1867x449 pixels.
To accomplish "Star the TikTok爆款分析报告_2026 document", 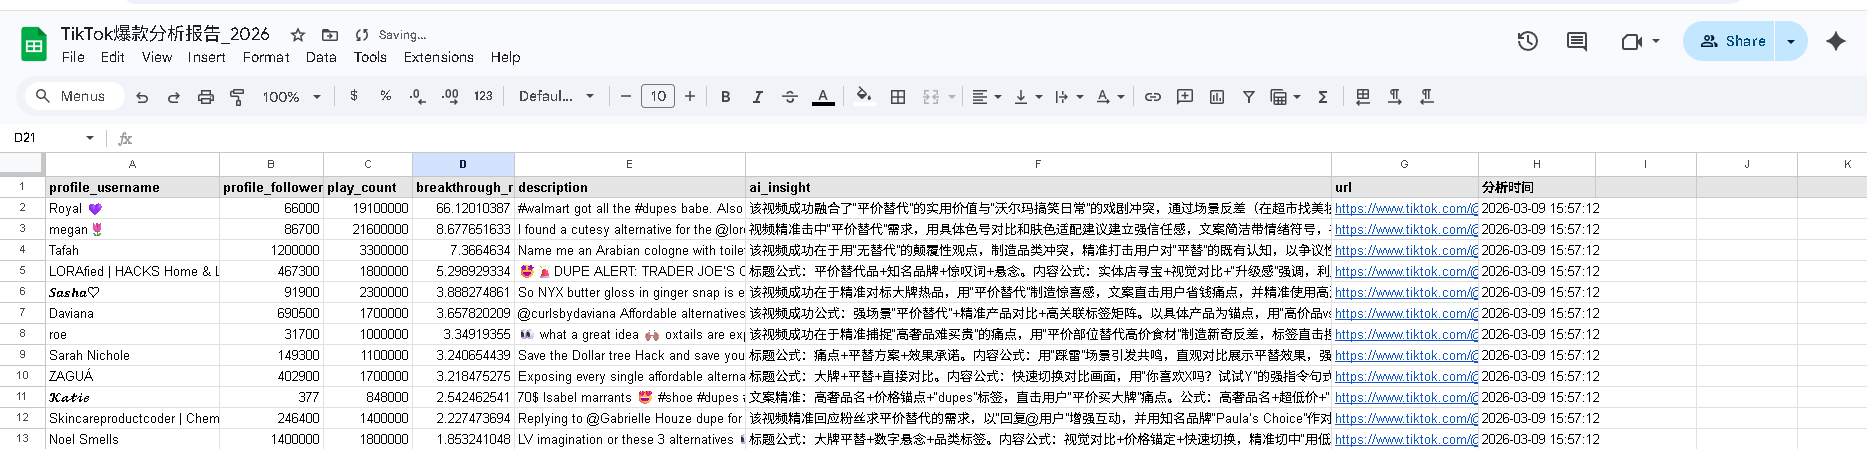I will coord(298,35).
